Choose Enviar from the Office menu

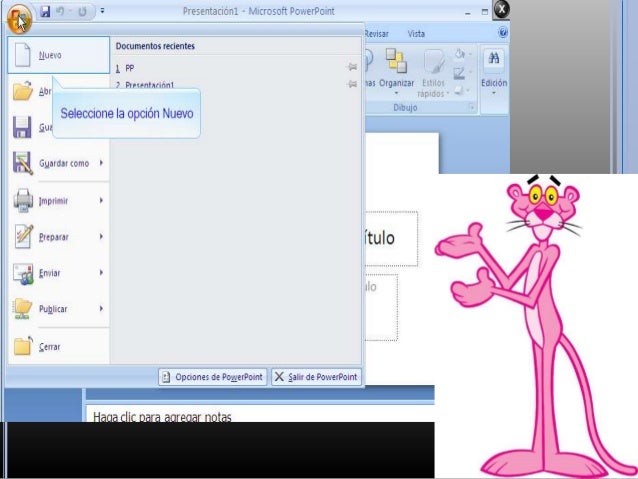click(x=59, y=273)
